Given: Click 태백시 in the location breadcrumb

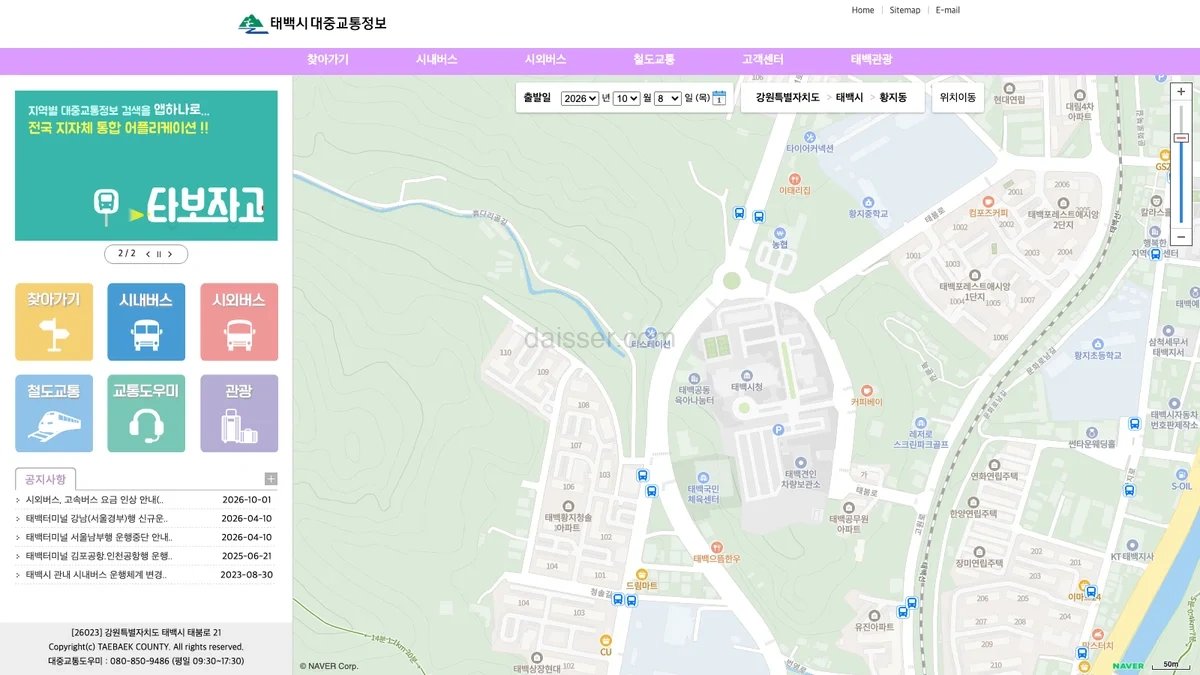Looking at the screenshot, I should pos(850,98).
